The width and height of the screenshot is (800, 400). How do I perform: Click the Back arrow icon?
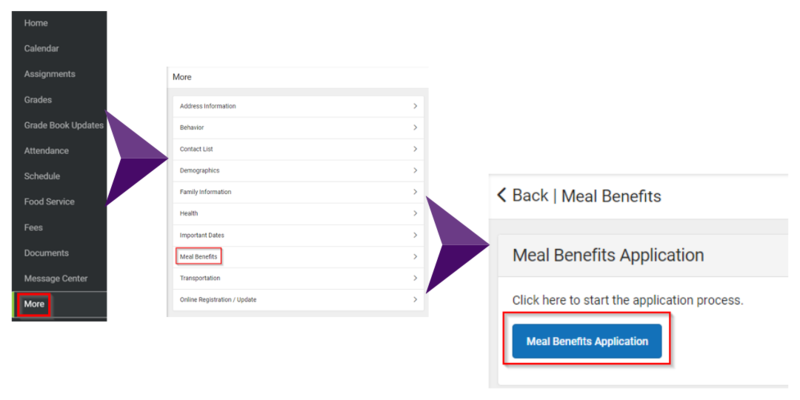(x=502, y=195)
